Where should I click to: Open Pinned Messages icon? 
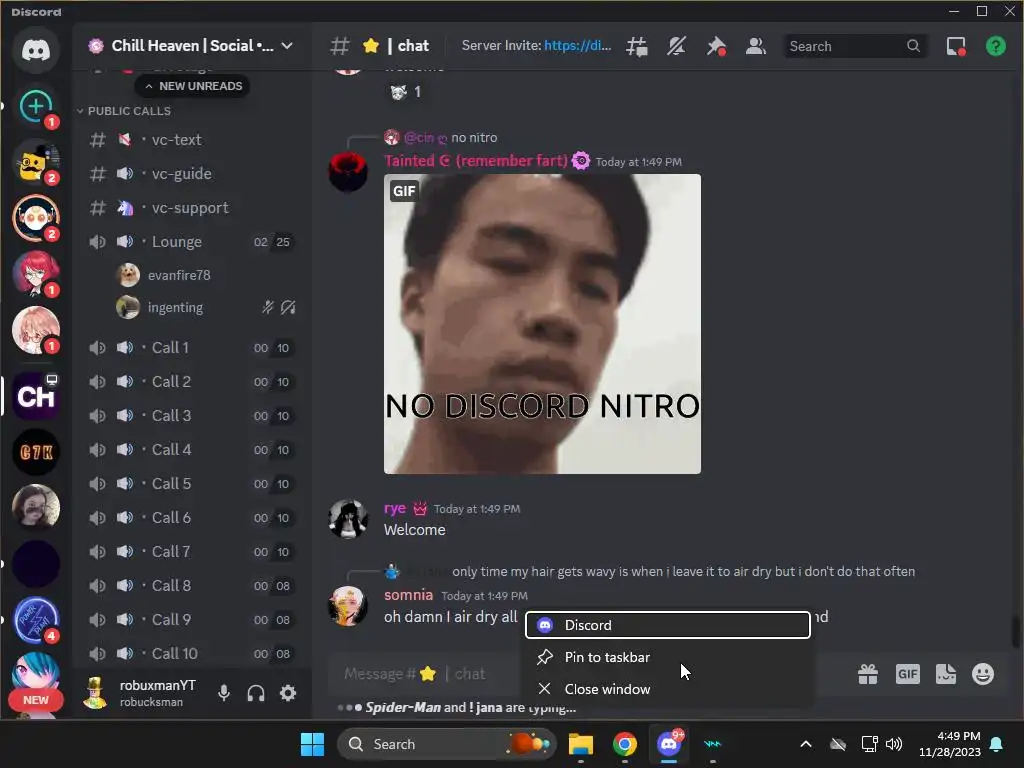[716, 46]
